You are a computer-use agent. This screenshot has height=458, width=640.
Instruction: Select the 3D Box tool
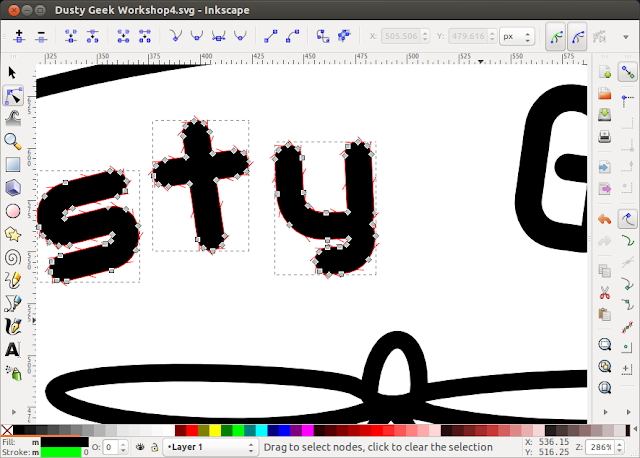pos(13,188)
